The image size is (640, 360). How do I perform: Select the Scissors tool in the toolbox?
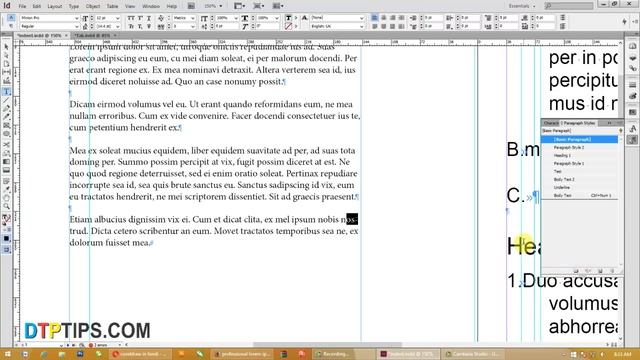(7, 144)
